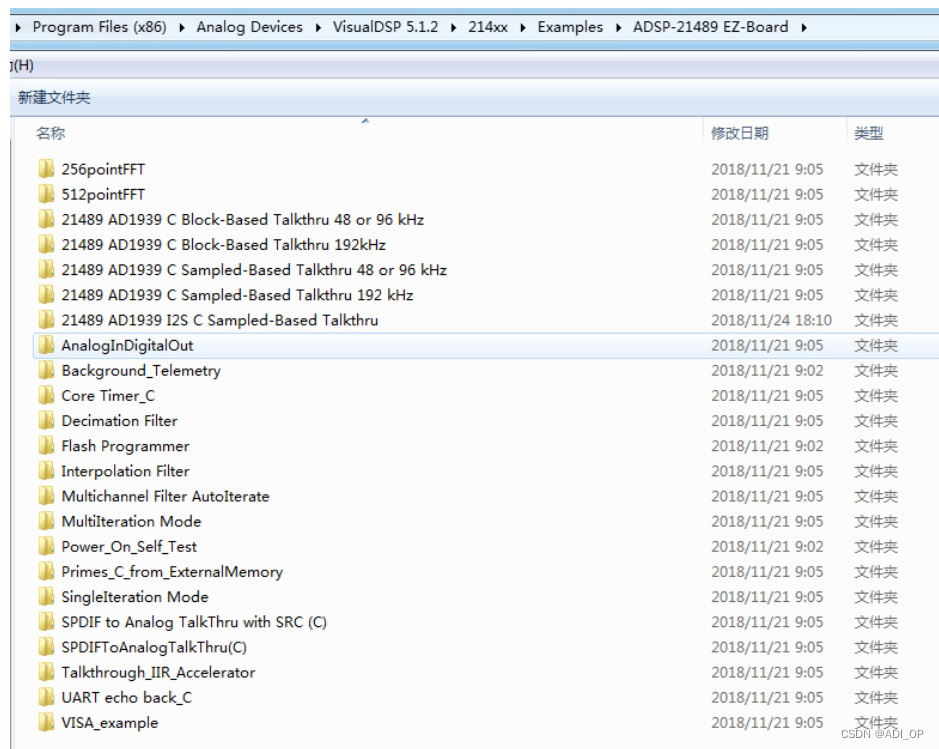Click folder icon for Block-Based Talkthru 192kHz
Screen dimensions: 939x749
46,244
